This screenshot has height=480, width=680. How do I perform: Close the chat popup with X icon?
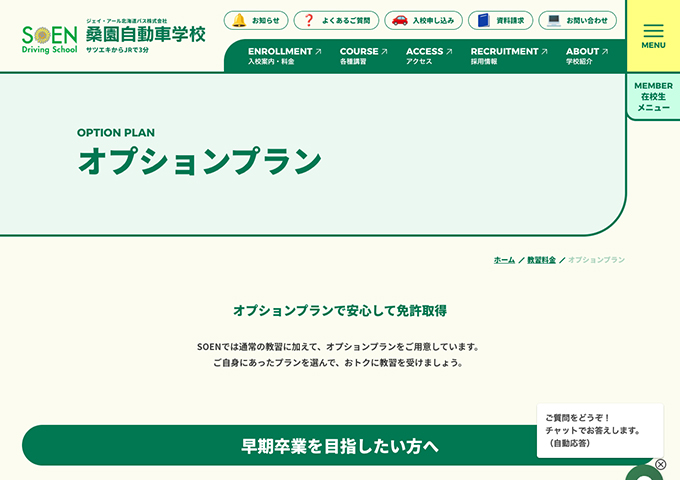[x=660, y=464]
